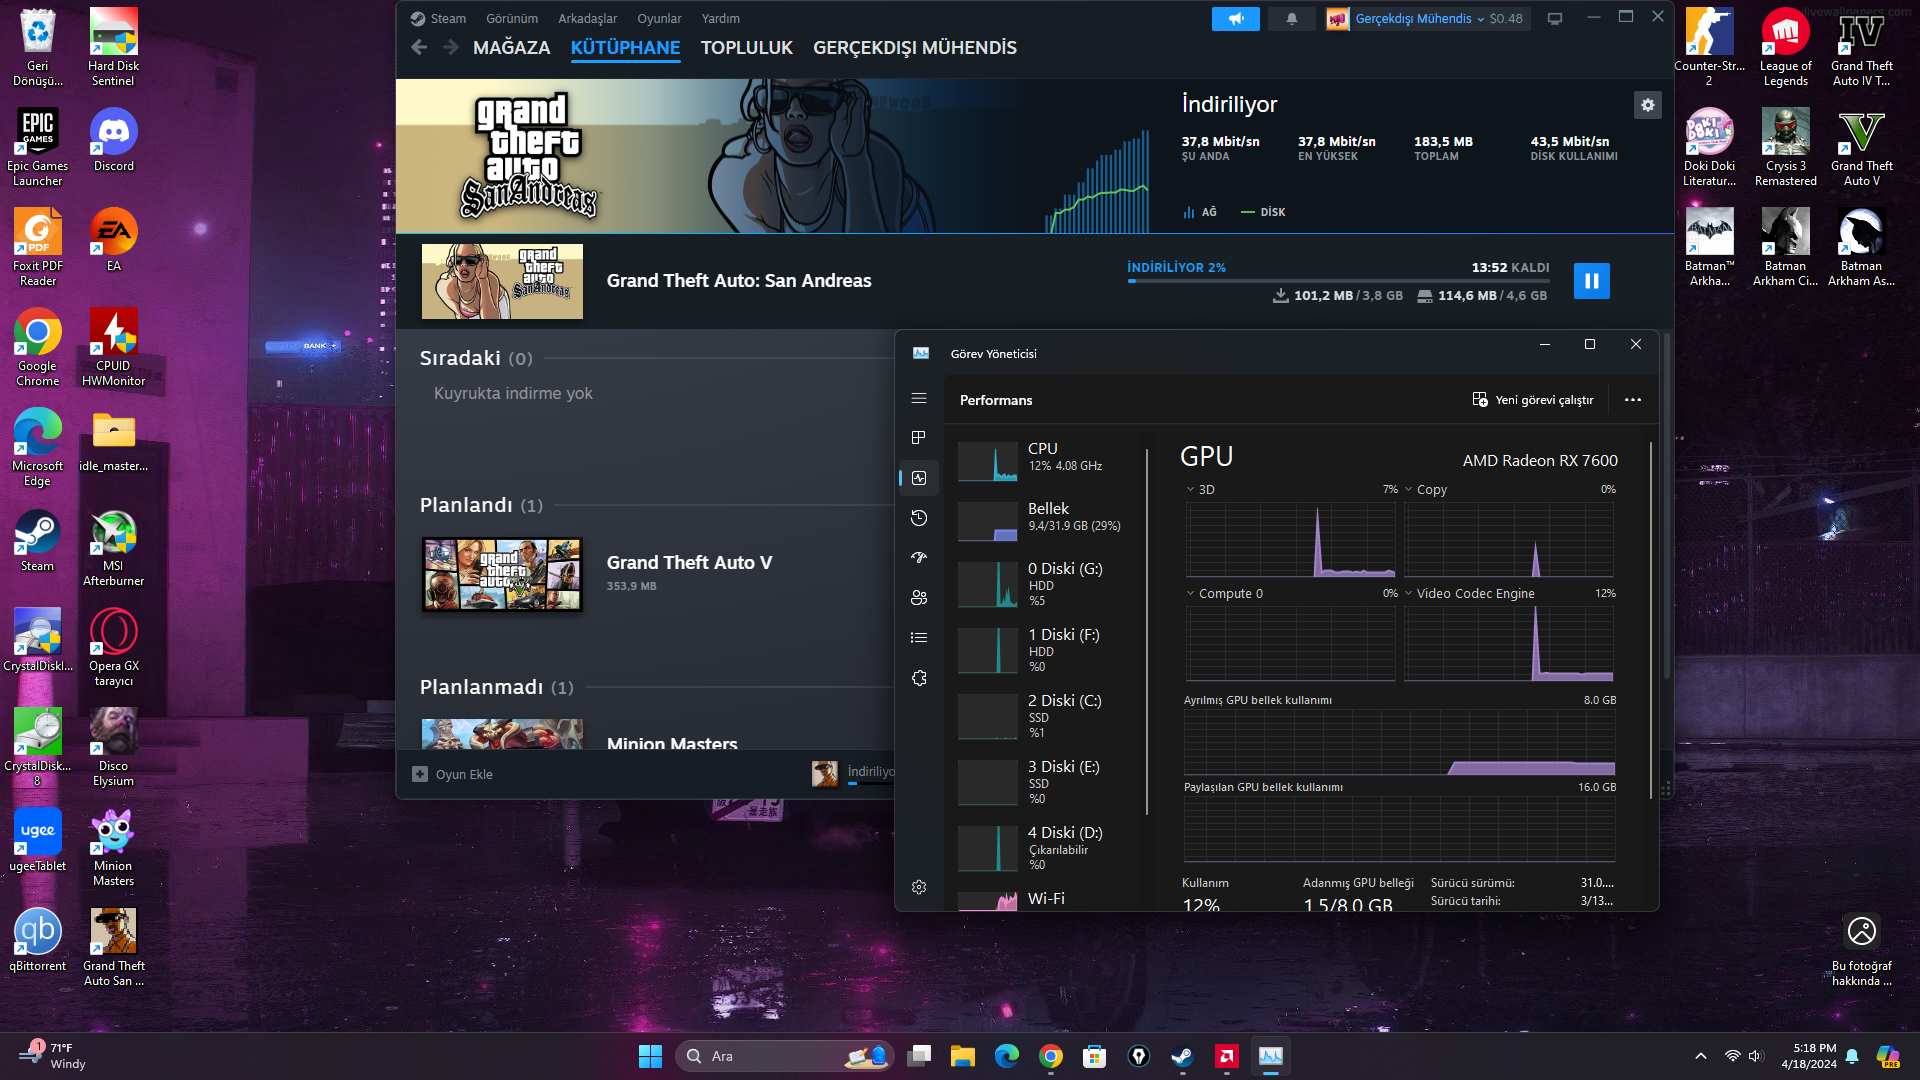
Task: Open the Arkadaşlar menu
Action: [x=587, y=19]
